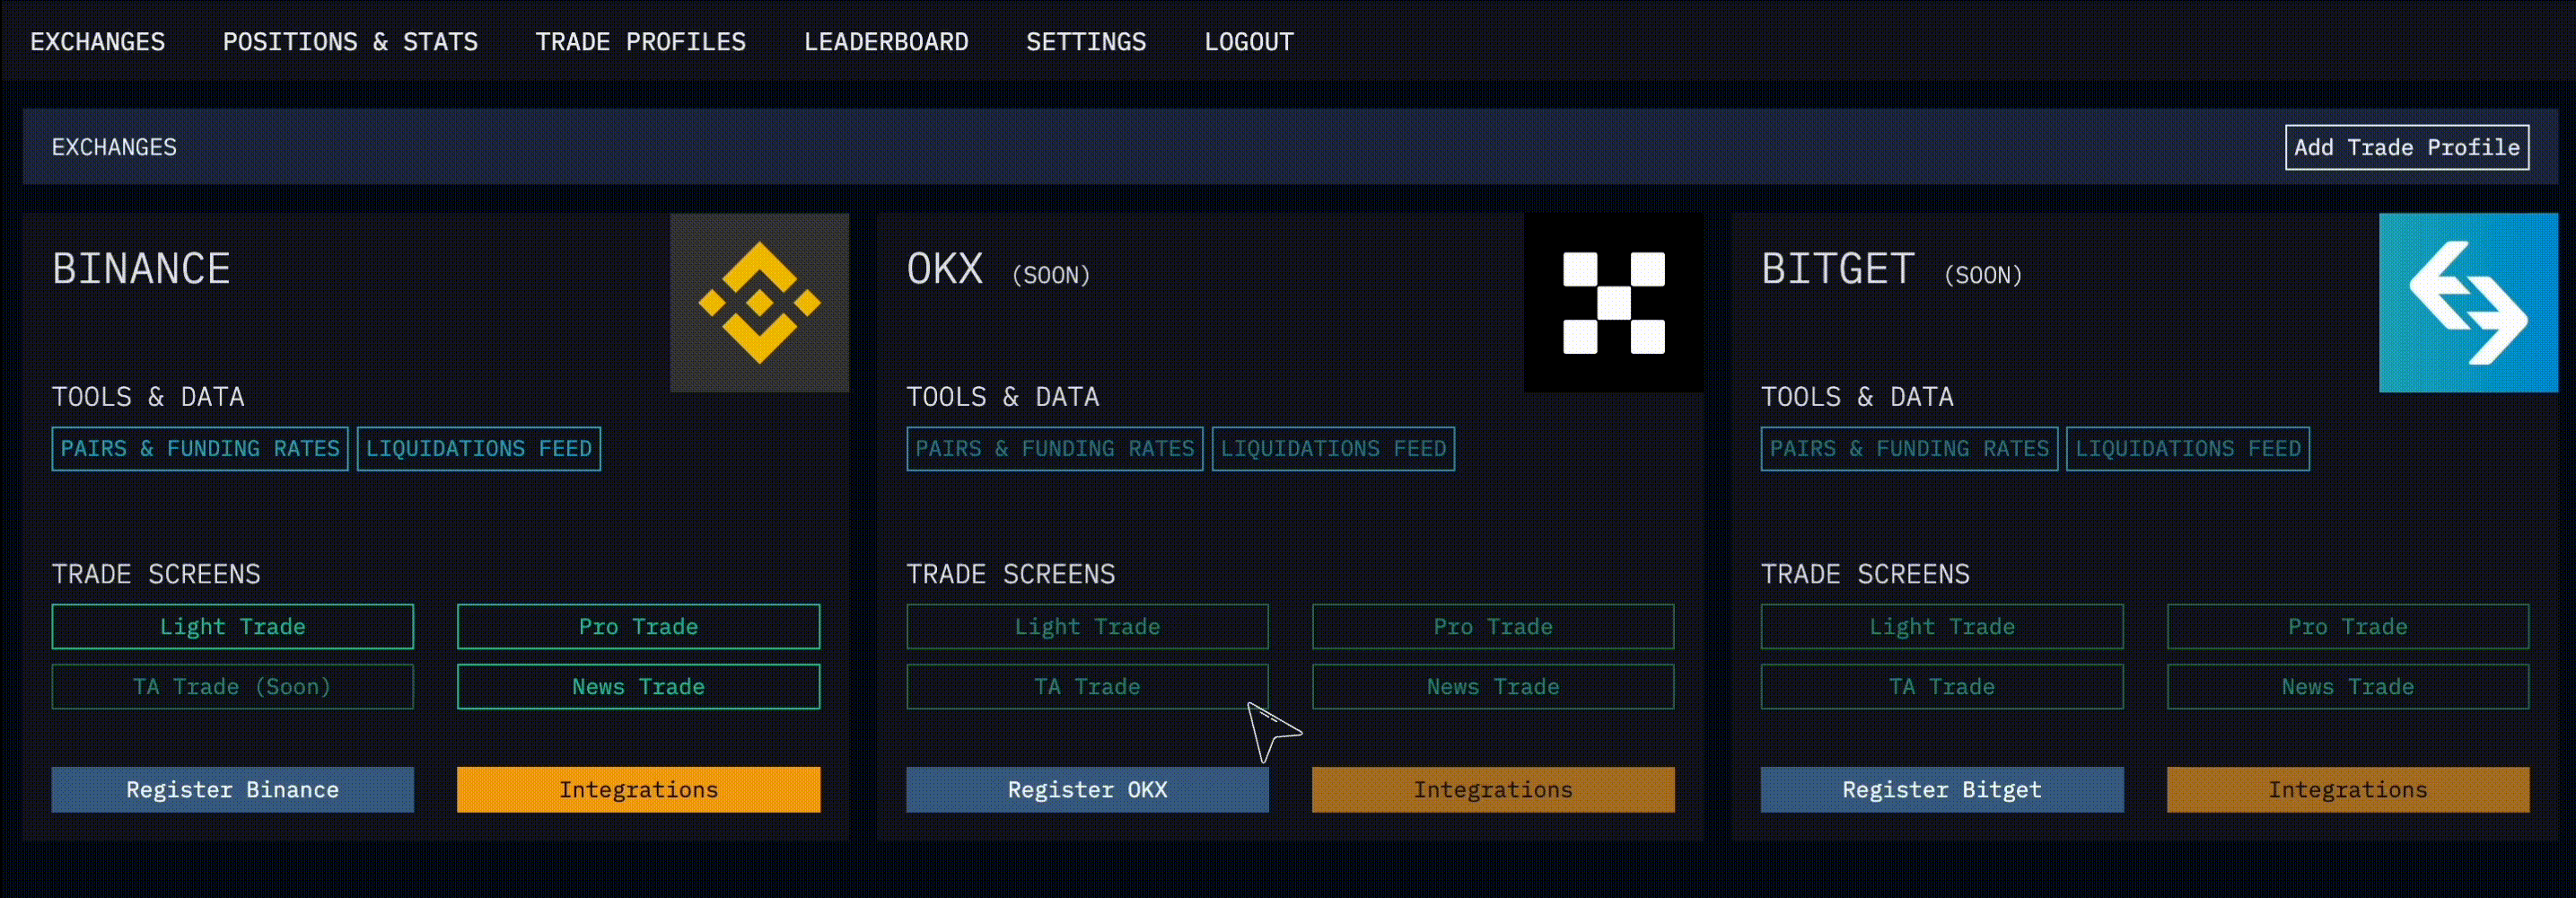Click the Bitget logo icon
Screen dimensions: 2576x898
click(2468, 302)
